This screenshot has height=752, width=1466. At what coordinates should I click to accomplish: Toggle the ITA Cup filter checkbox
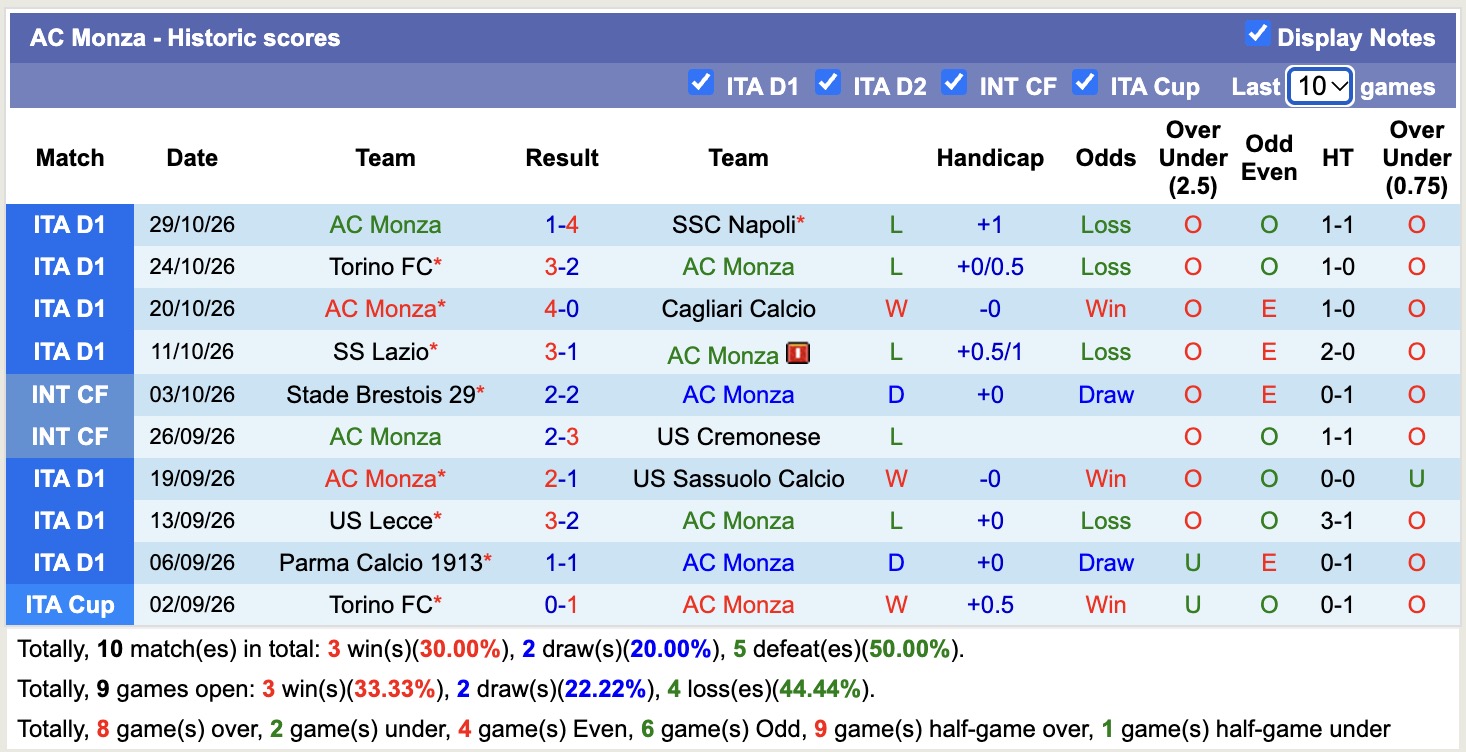[1084, 83]
